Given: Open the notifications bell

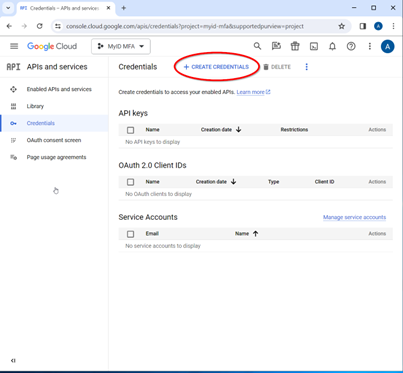Looking at the screenshot, I should [x=332, y=46].
